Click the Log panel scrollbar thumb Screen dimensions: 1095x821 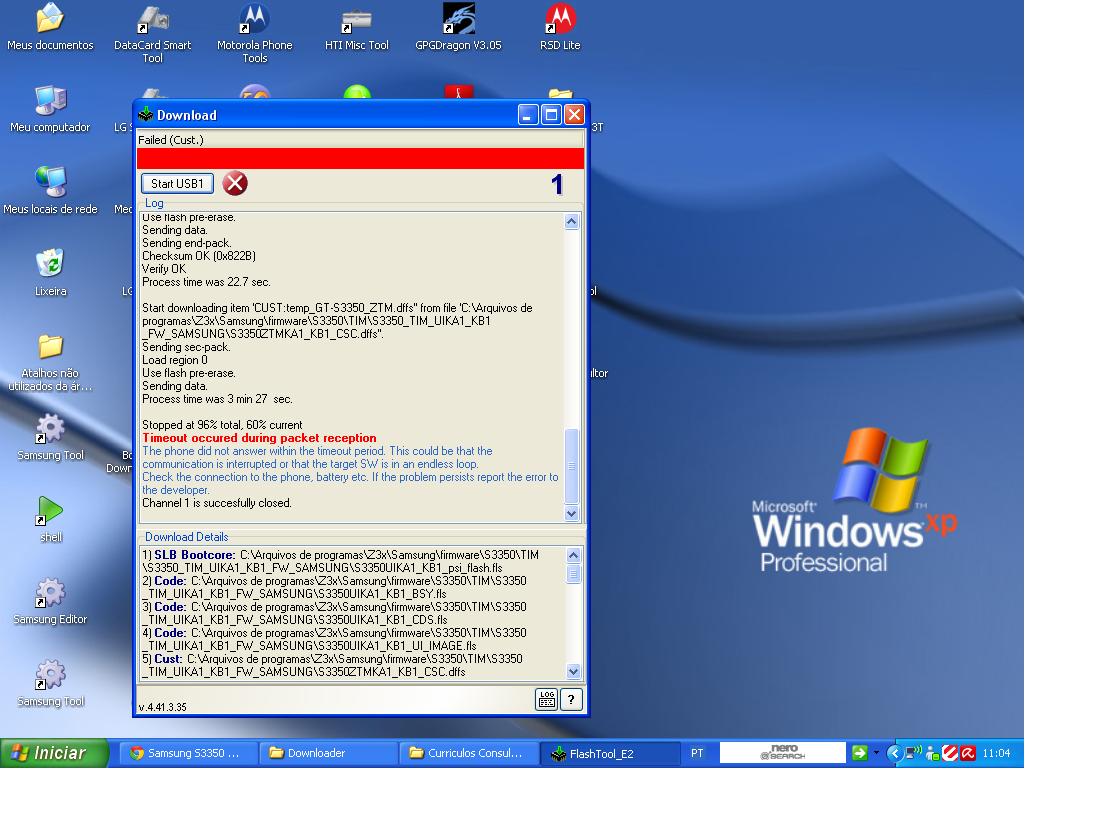[571, 465]
